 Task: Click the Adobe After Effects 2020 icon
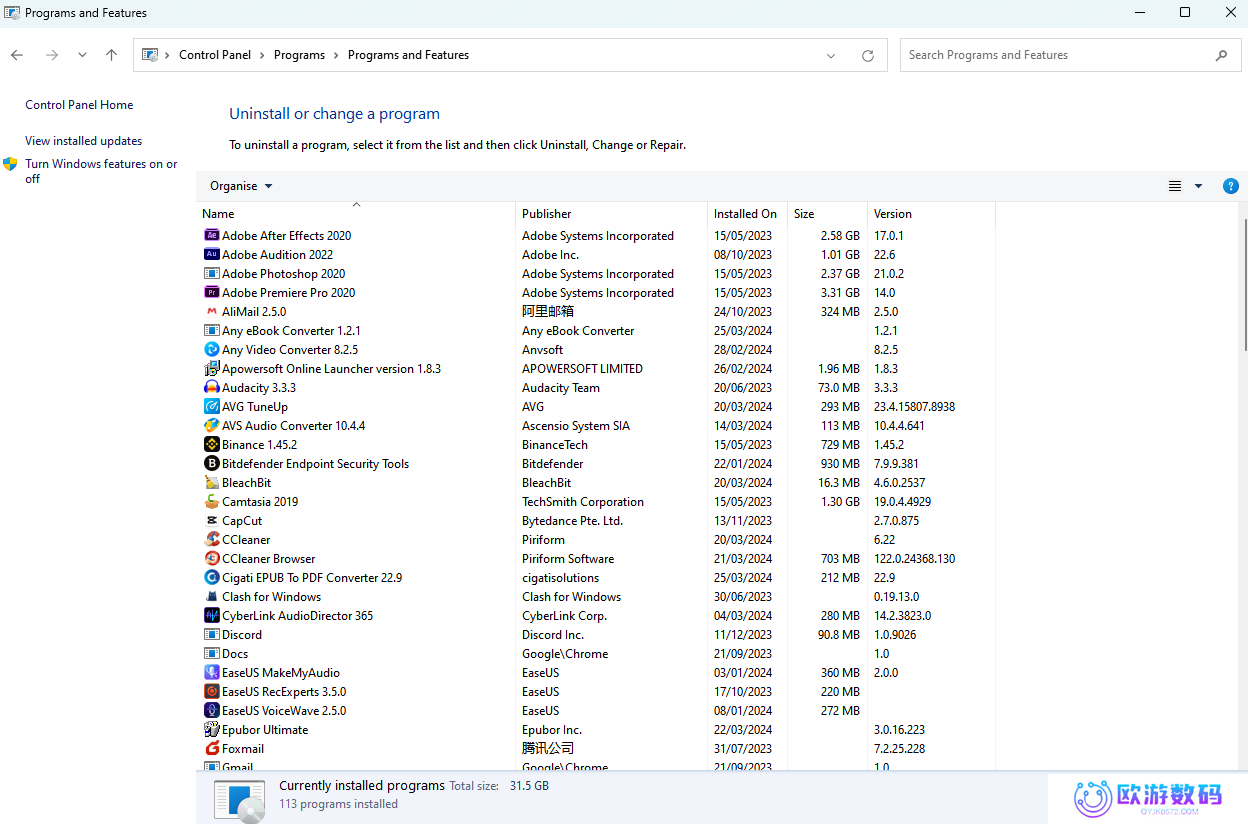tap(211, 236)
